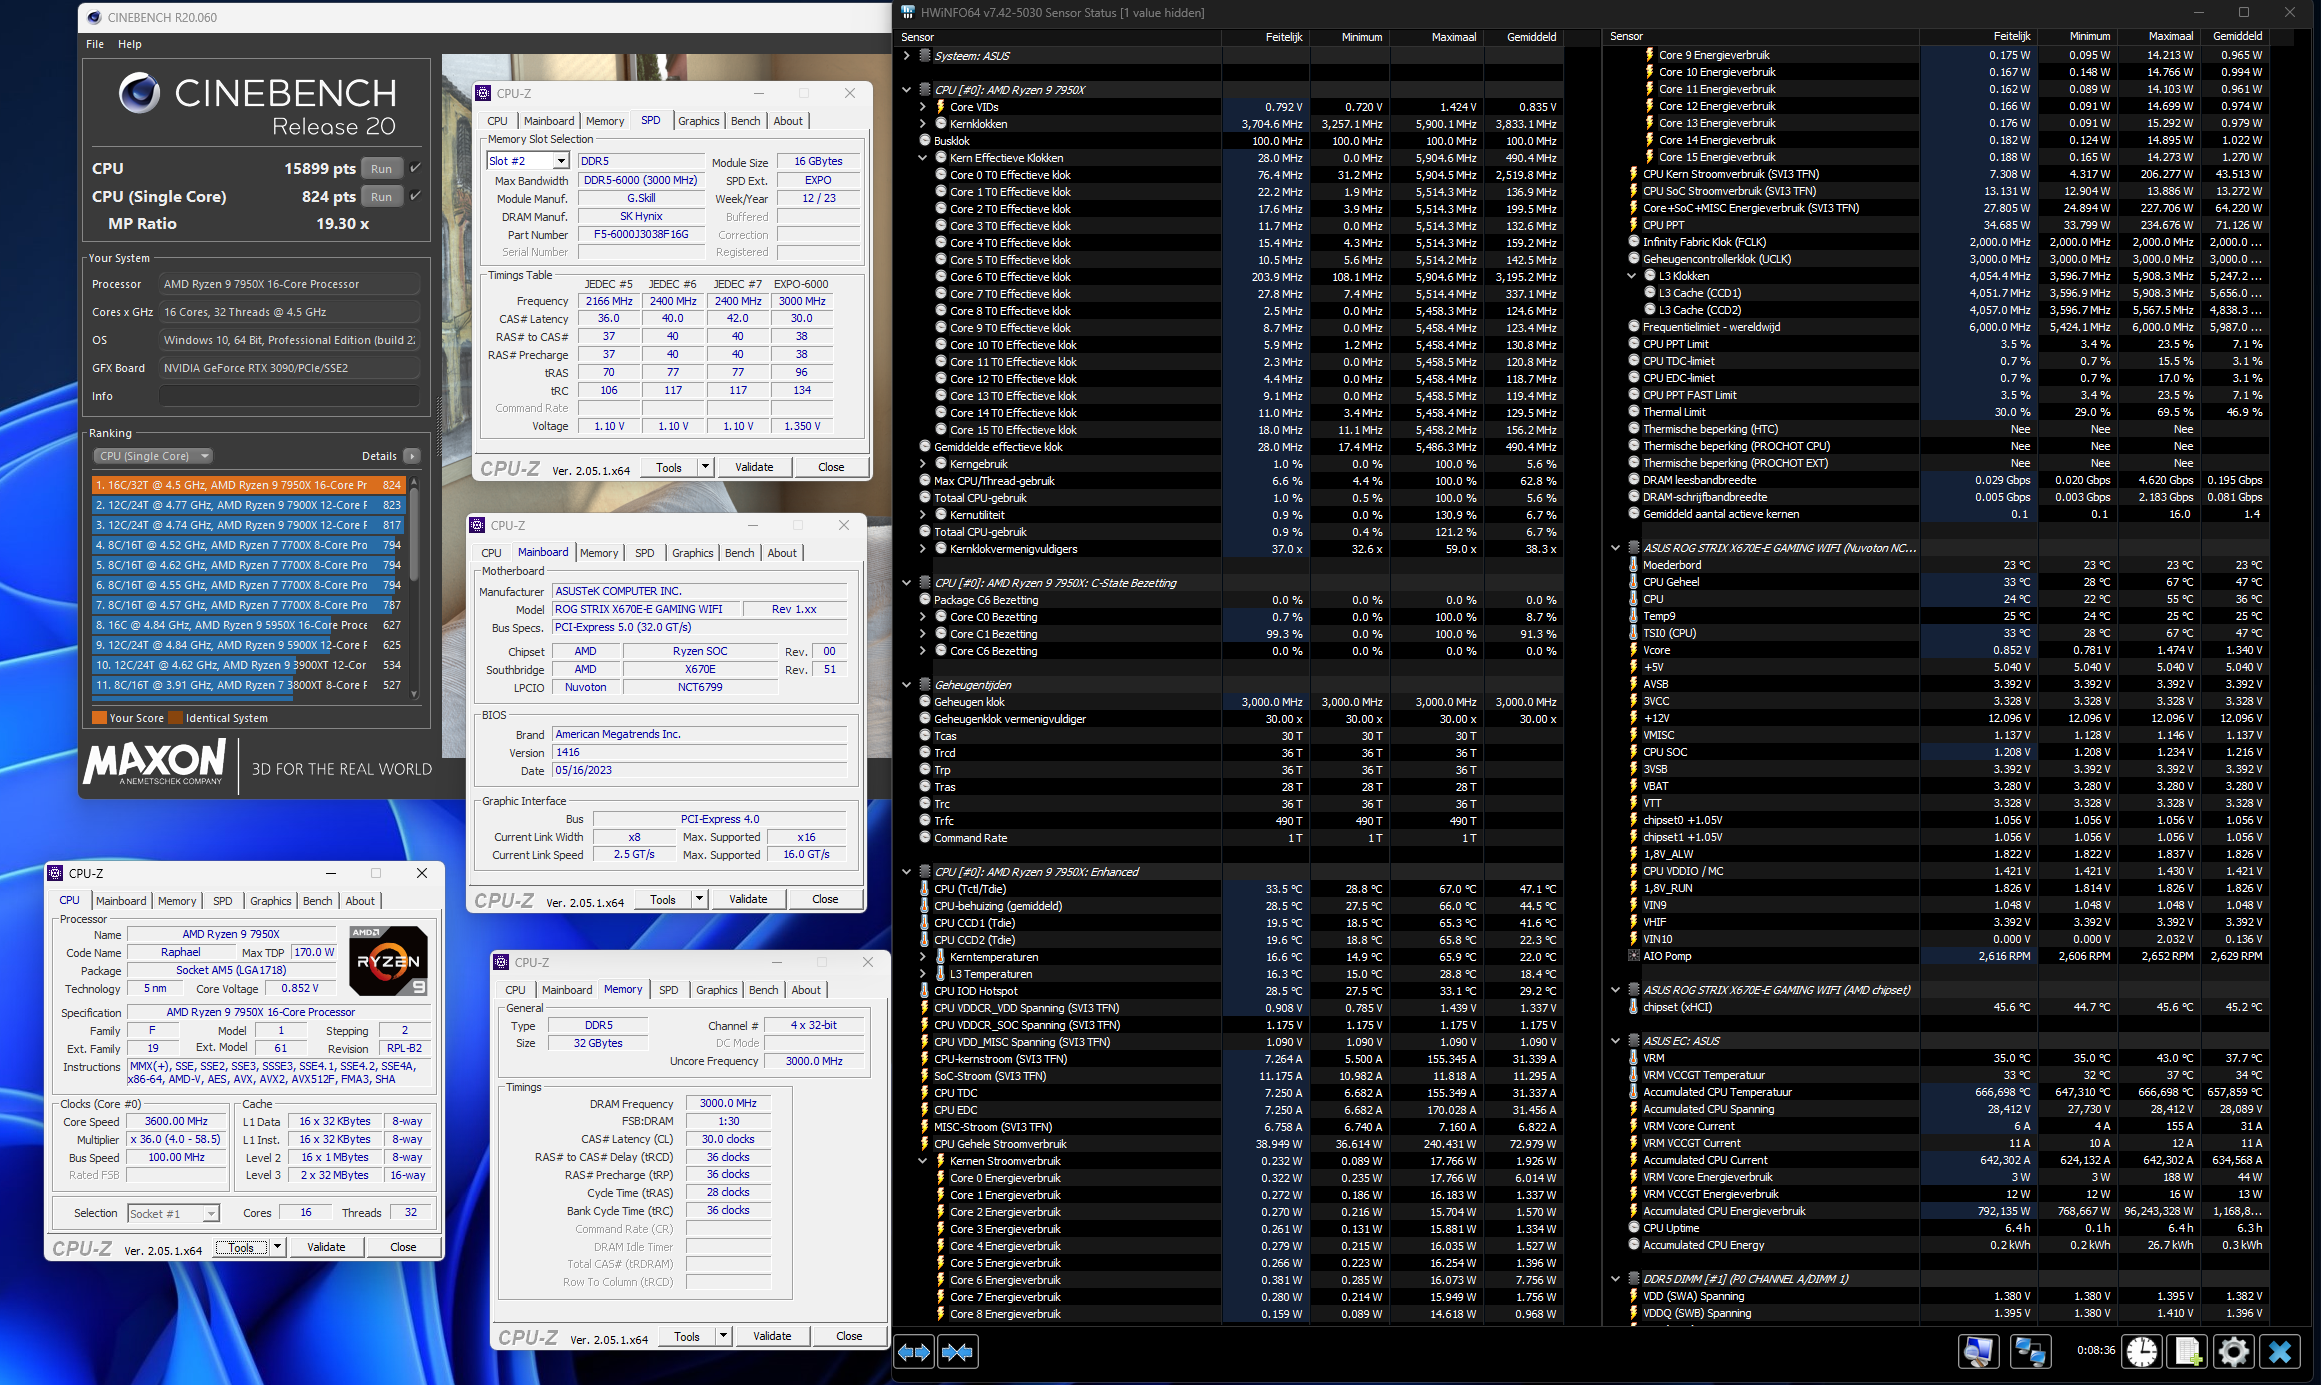Click the Details arrow button in Ranking

(411, 456)
